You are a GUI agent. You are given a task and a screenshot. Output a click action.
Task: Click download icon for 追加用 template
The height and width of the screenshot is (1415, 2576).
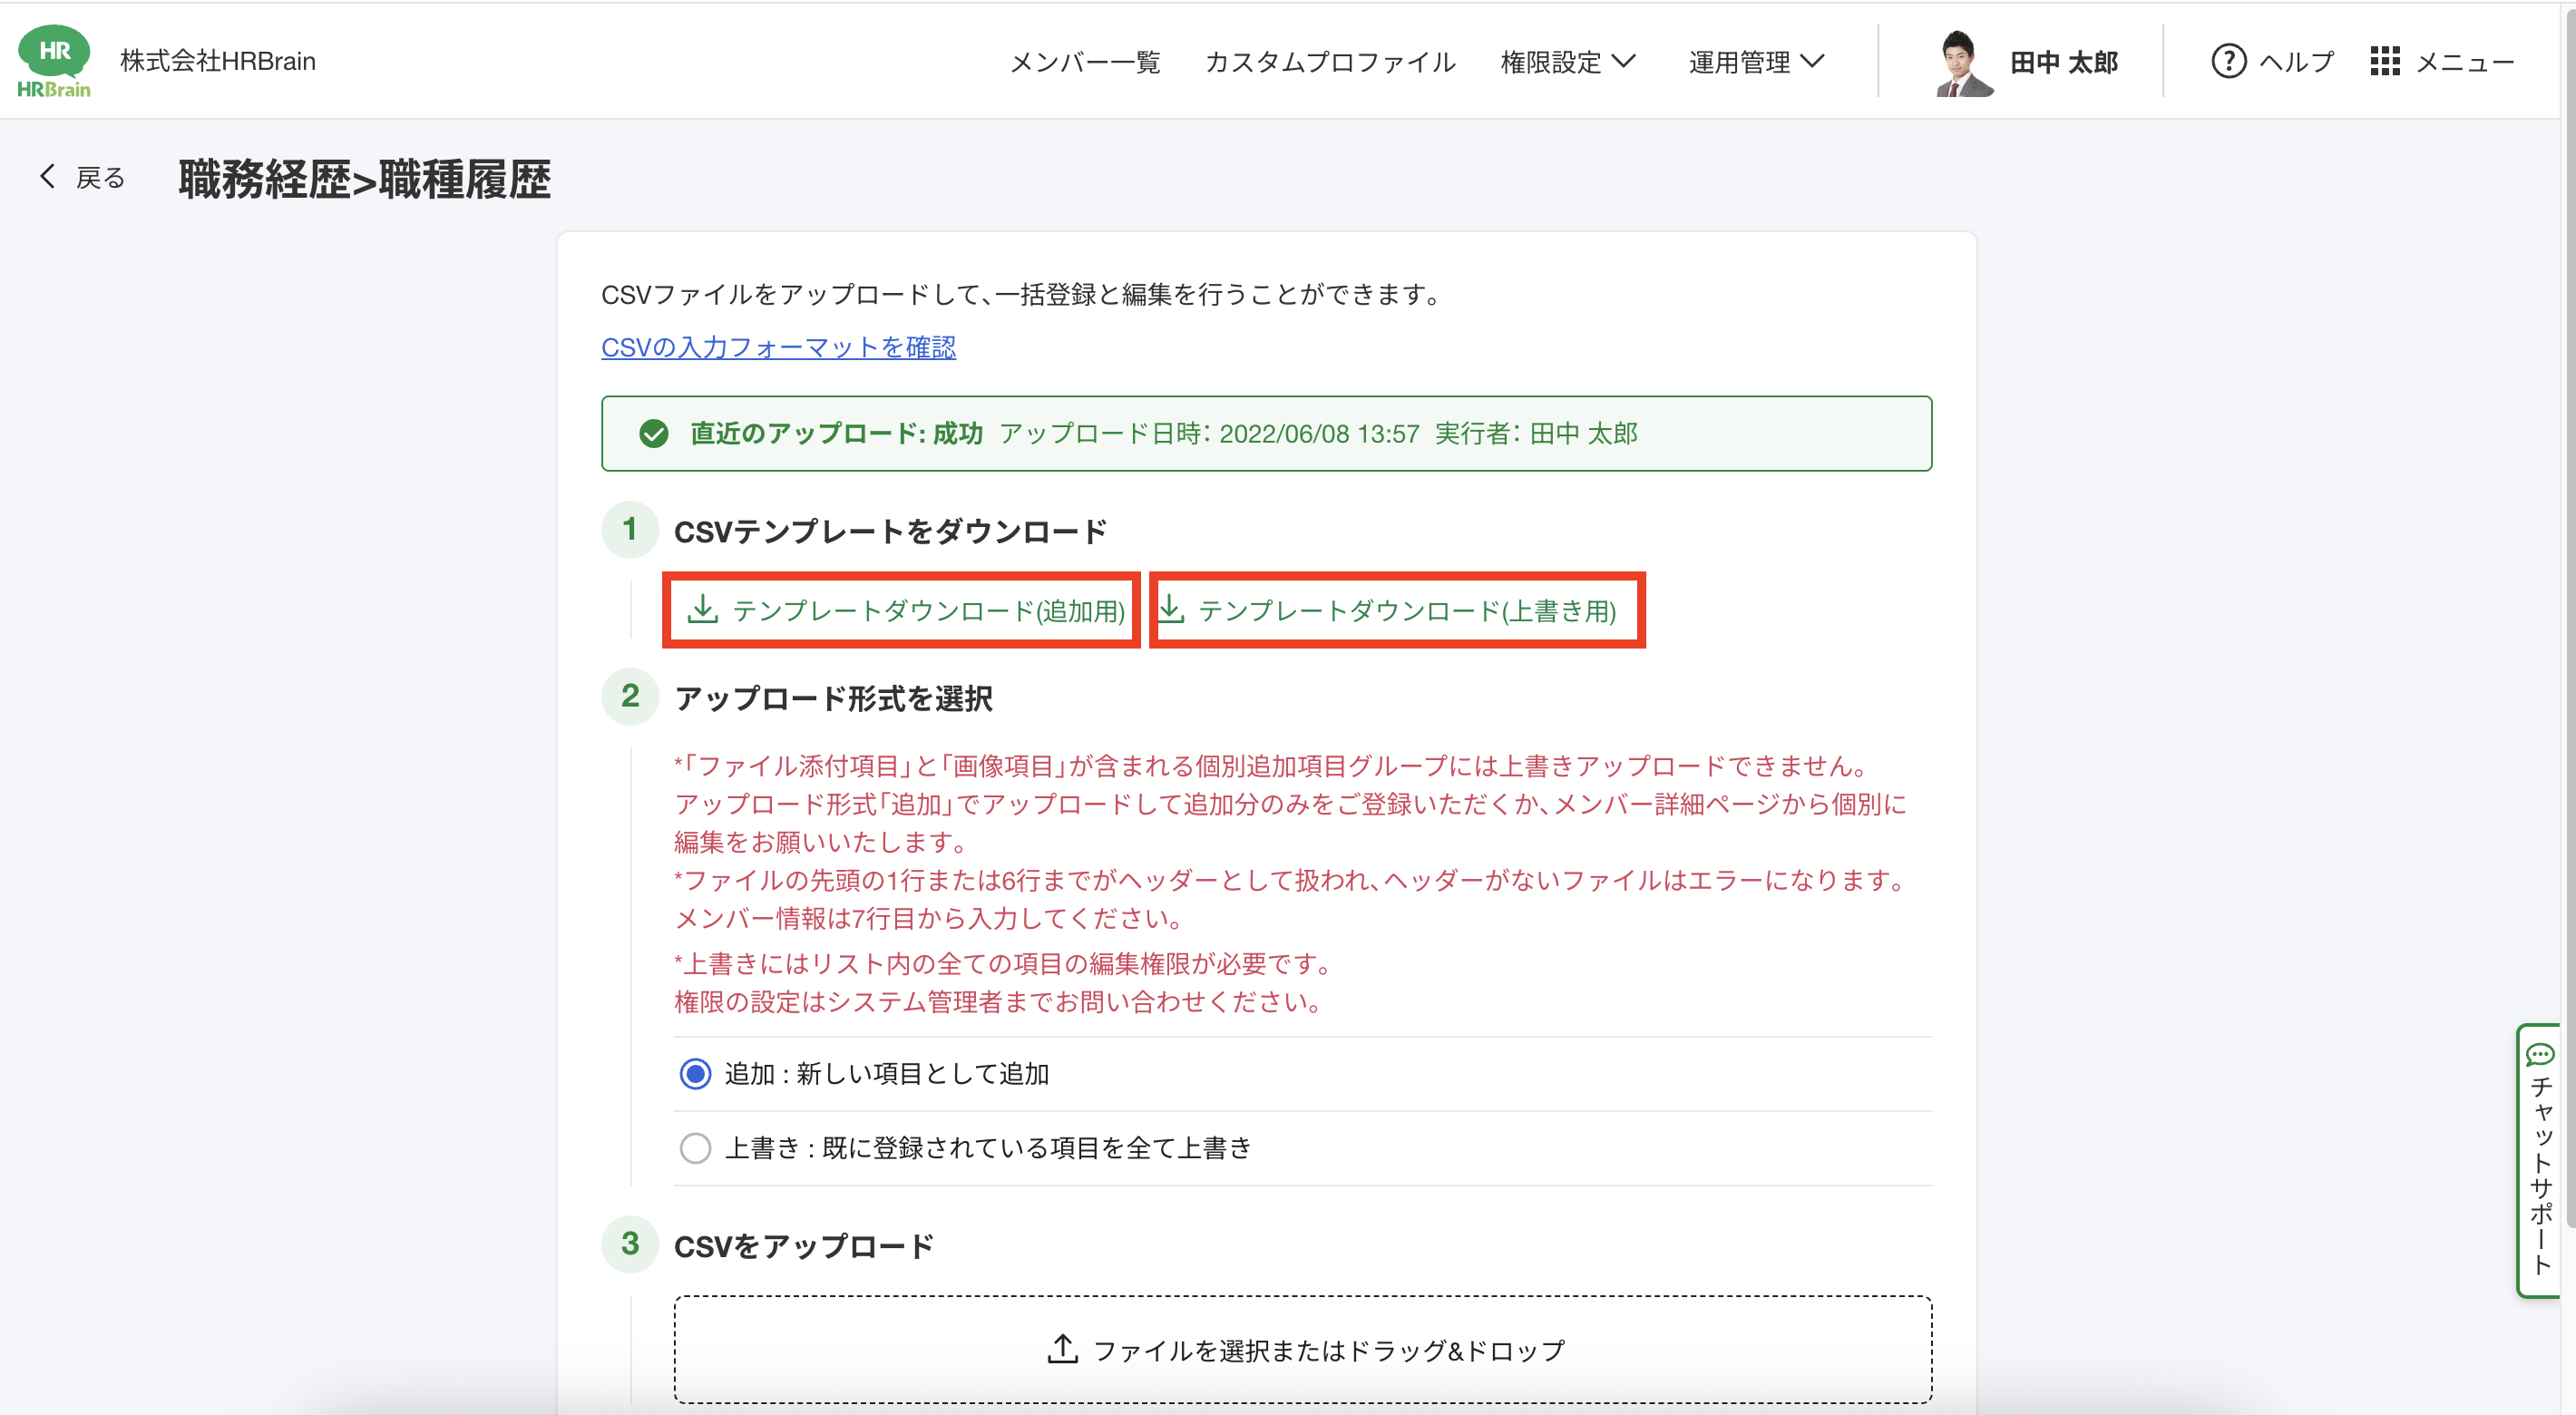[703, 609]
